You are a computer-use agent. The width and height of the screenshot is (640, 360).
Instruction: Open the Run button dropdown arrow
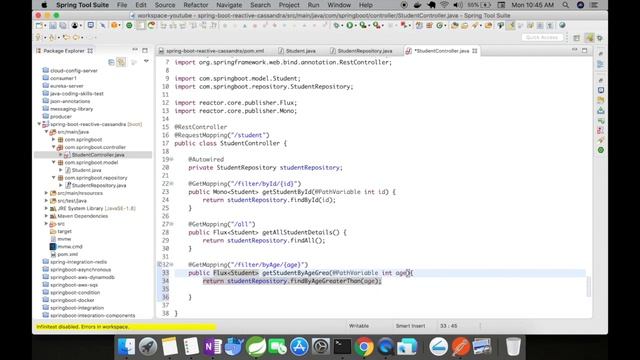pos(356,26)
